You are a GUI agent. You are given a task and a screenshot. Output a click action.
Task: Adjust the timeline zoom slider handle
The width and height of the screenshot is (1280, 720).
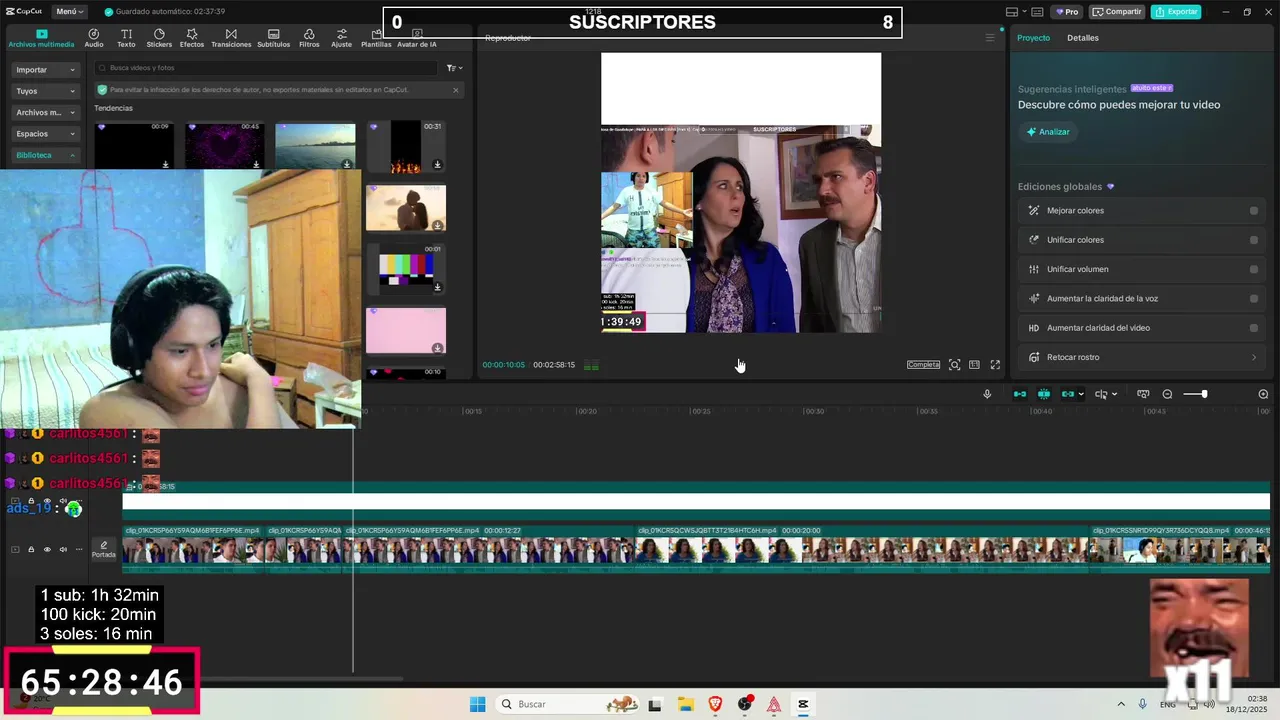1204,394
